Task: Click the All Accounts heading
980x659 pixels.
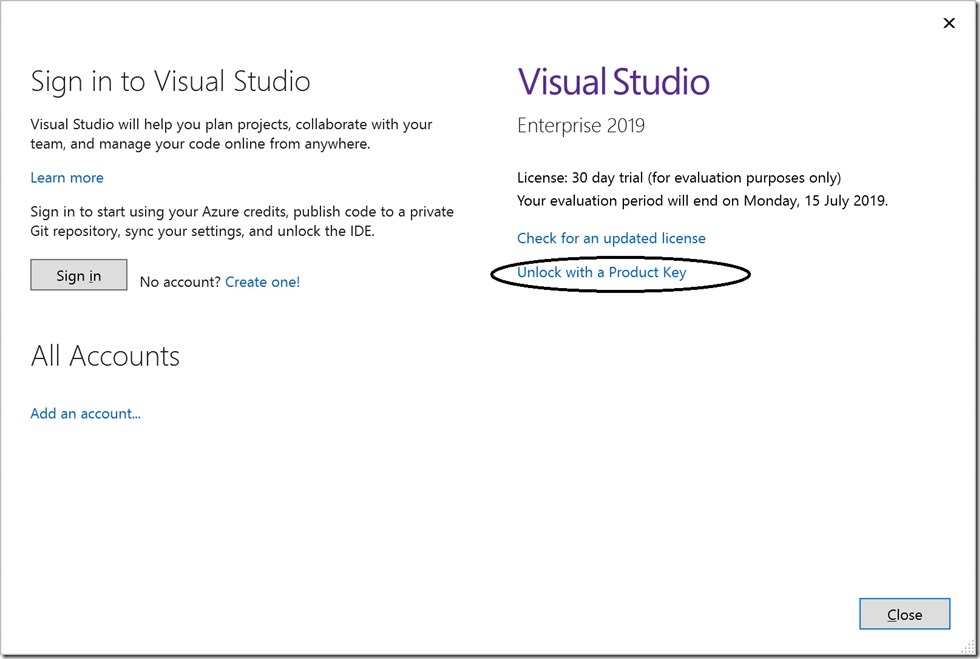Action: [x=105, y=356]
